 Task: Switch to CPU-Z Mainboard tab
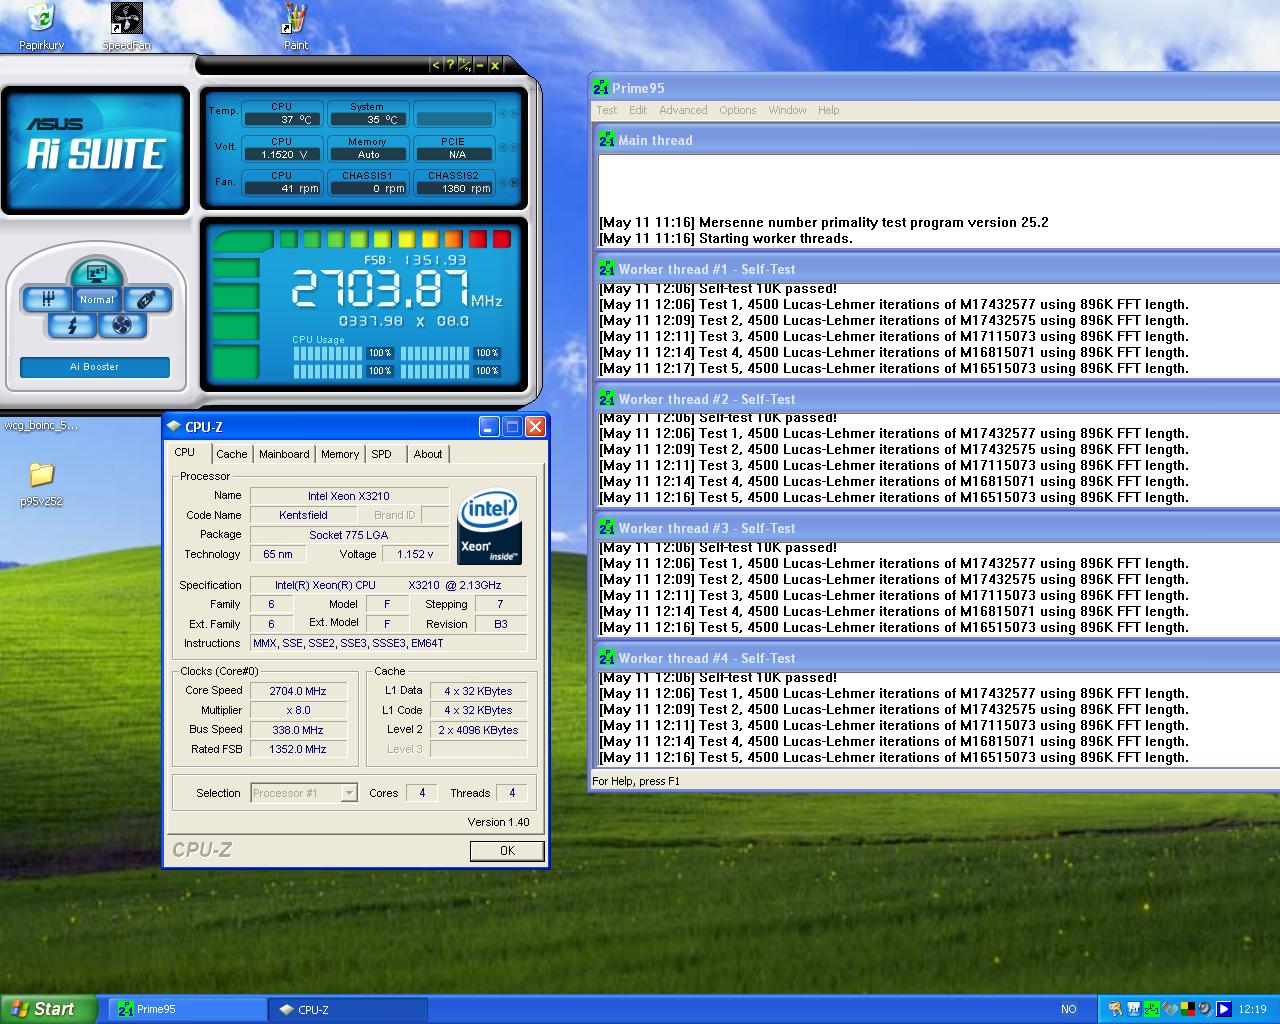[284, 454]
